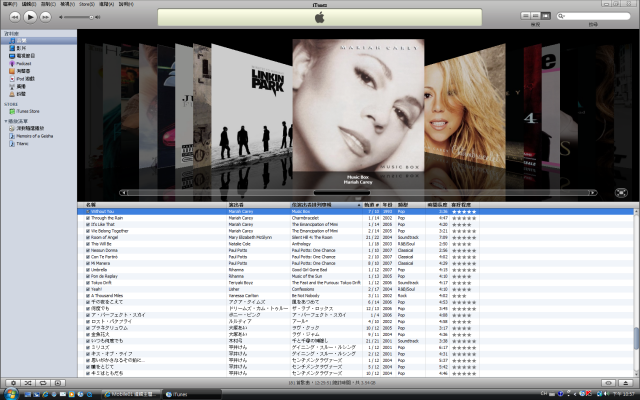This screenshot has width=640, height=400.
Task: Uncheck the Through the Rain song checkbox
Action: point(88,218)
